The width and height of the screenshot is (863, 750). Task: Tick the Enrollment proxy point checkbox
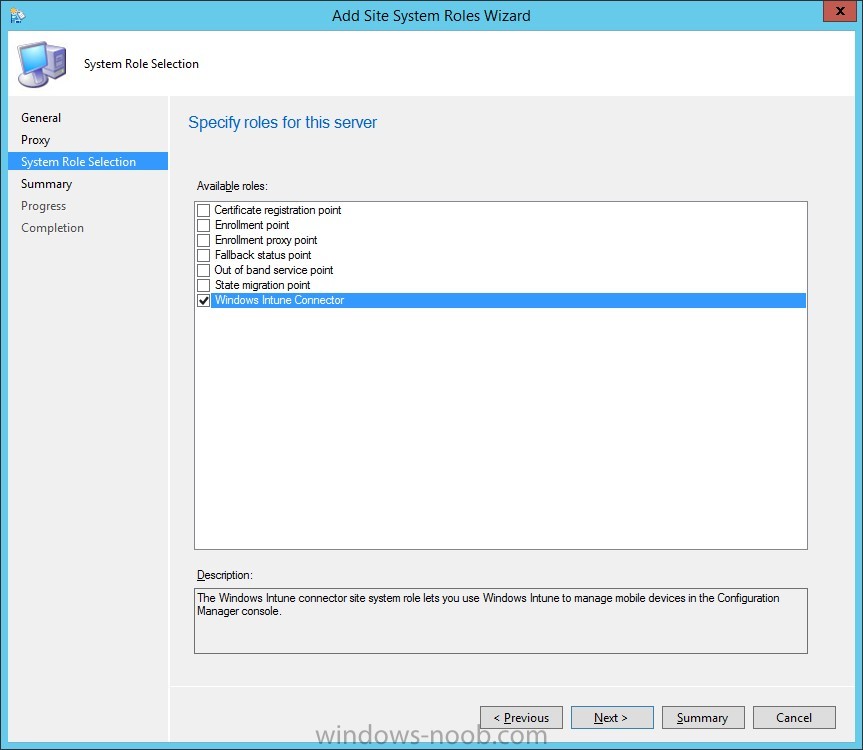[x=204, y=240]
